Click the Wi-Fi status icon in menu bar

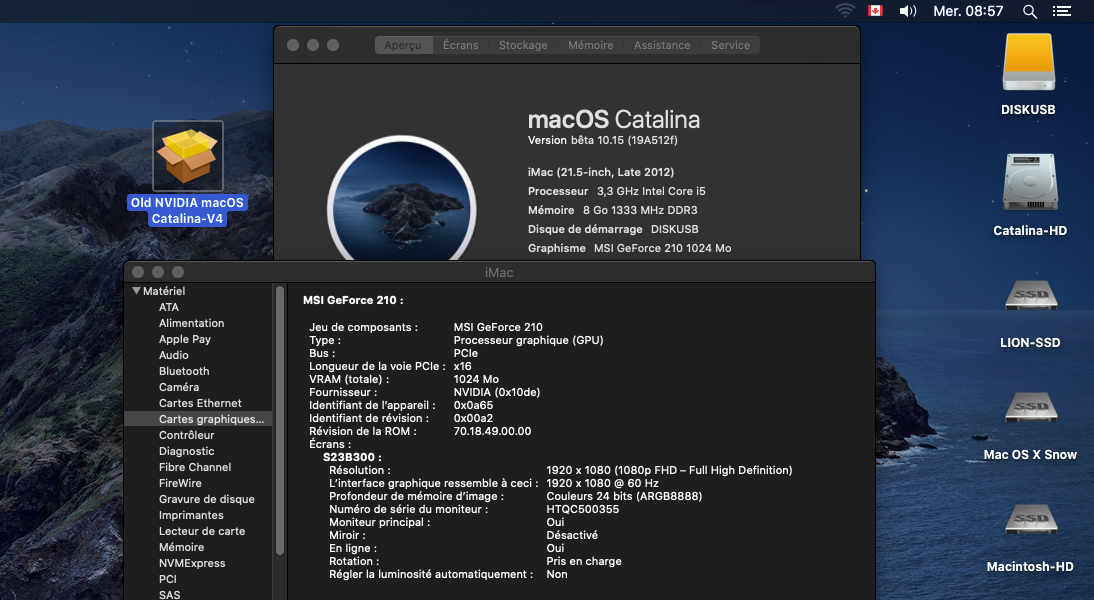[x=845, y=11]
